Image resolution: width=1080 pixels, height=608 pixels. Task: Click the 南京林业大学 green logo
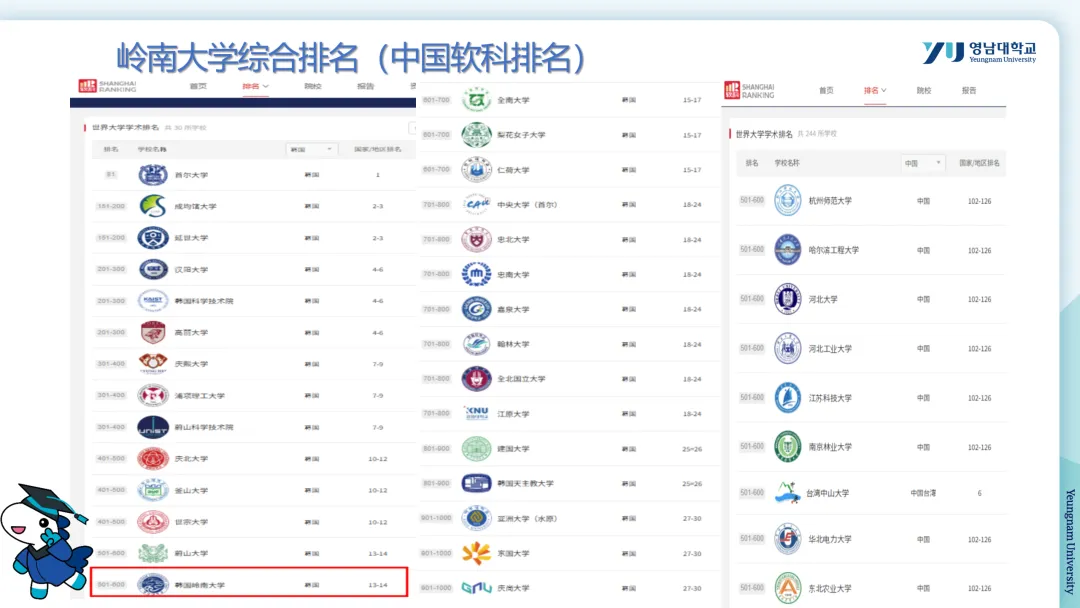point(787,447)
